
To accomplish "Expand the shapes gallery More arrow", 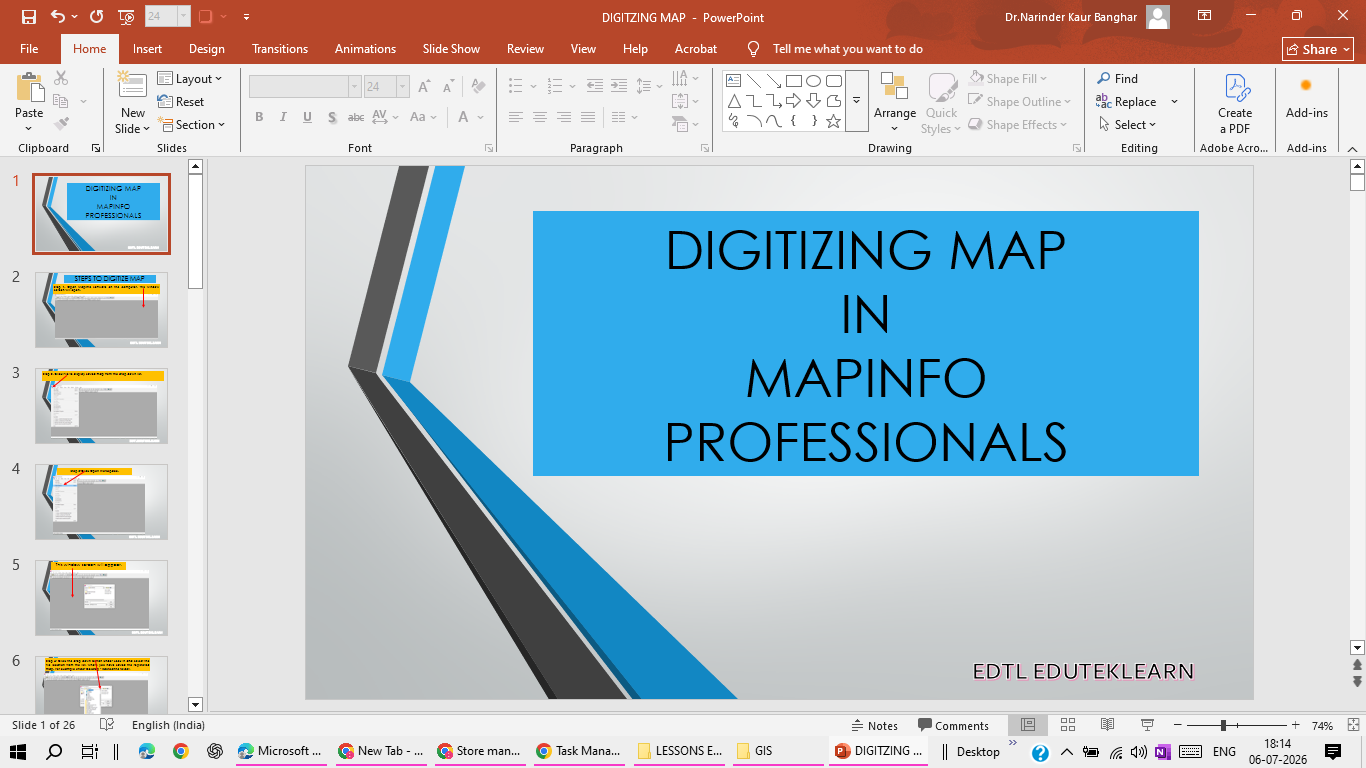I will (x=857, y=101).
